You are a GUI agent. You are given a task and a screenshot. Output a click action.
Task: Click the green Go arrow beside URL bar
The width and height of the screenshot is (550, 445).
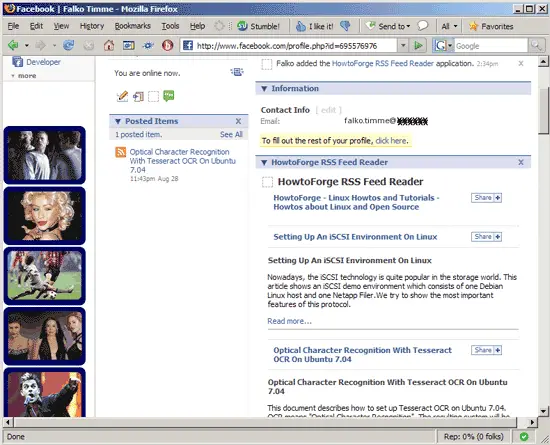pyautogui.click(x=418, y=45)
